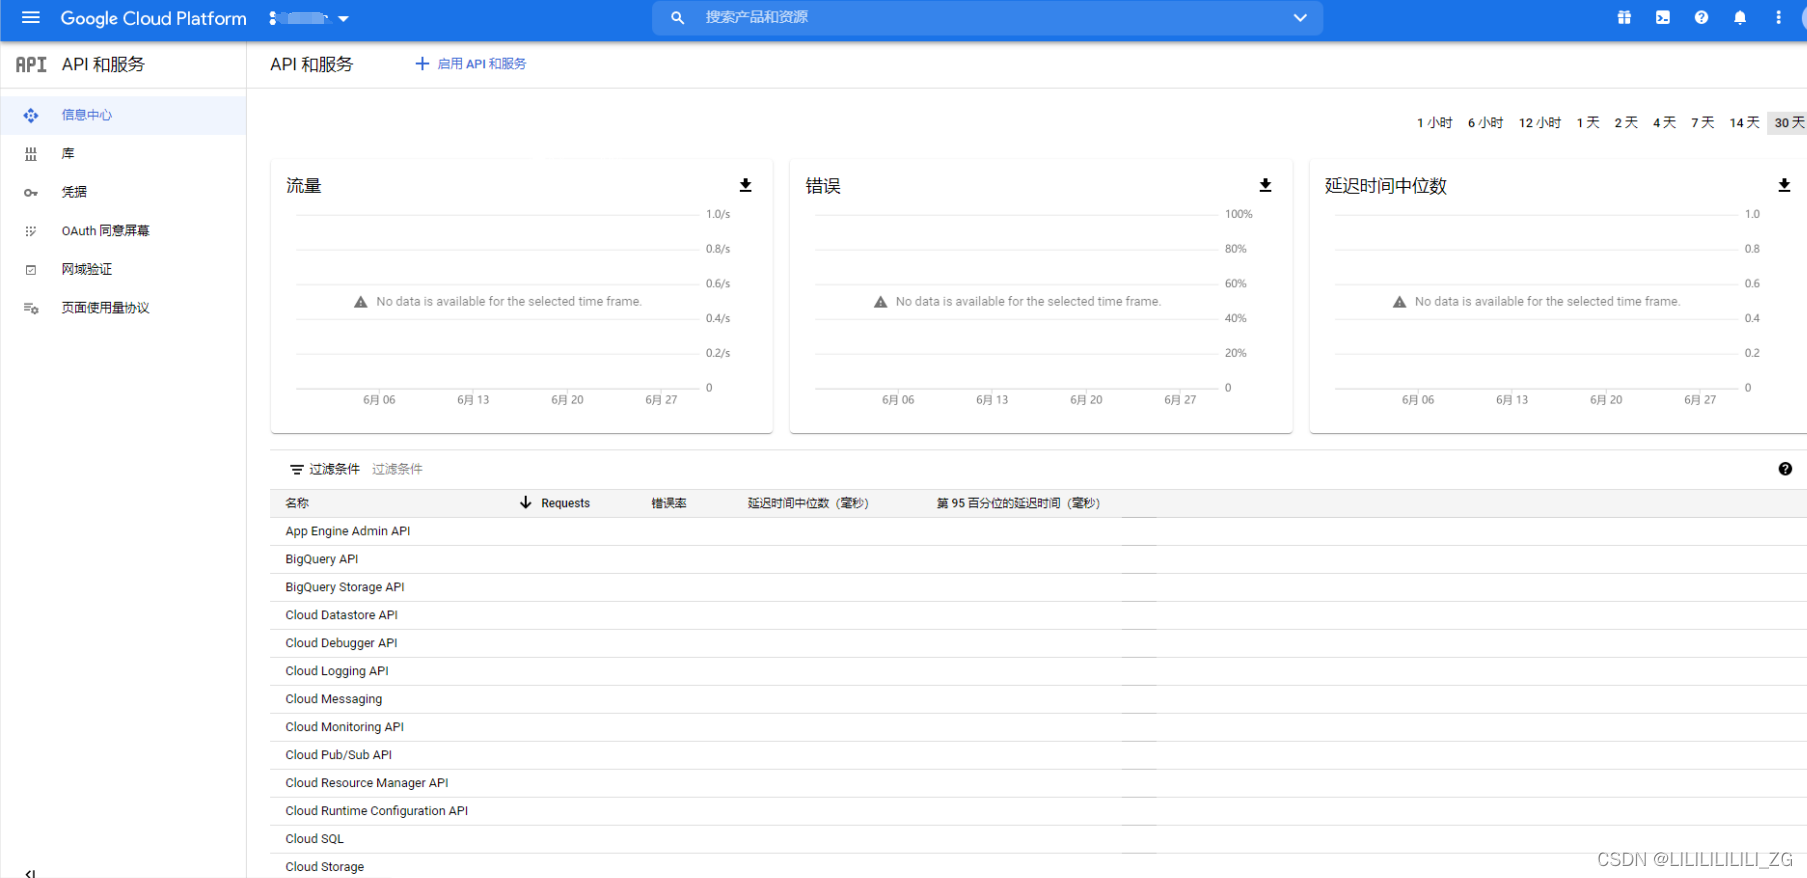1807x878 pixels.
Task: Click the OAuth consent screen icon
Action: [31, 231]
